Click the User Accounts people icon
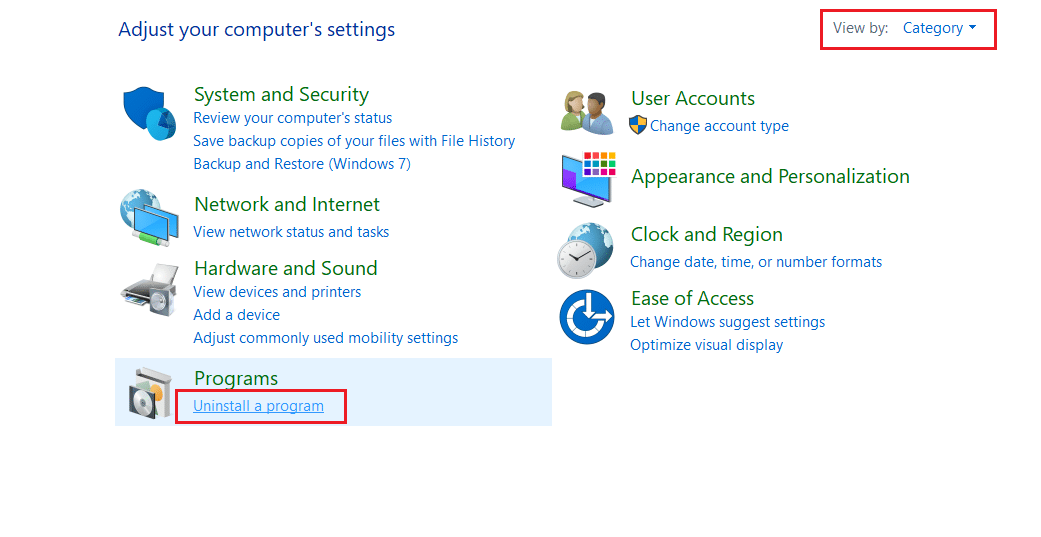 tap(587, 111)
